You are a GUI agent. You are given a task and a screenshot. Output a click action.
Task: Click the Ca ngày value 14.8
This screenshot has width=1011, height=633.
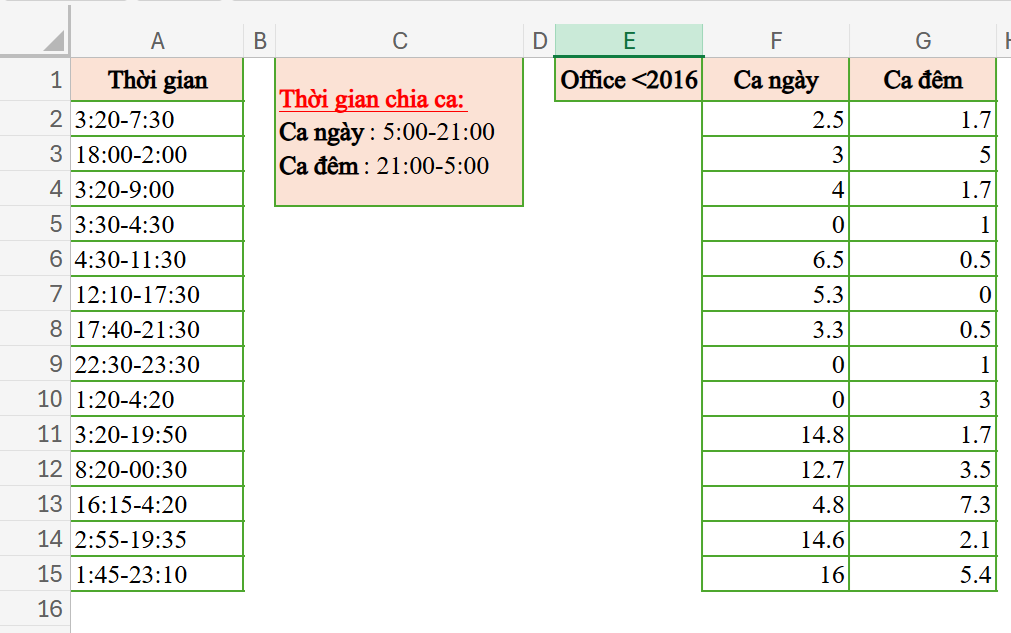(x=776, y=434)
